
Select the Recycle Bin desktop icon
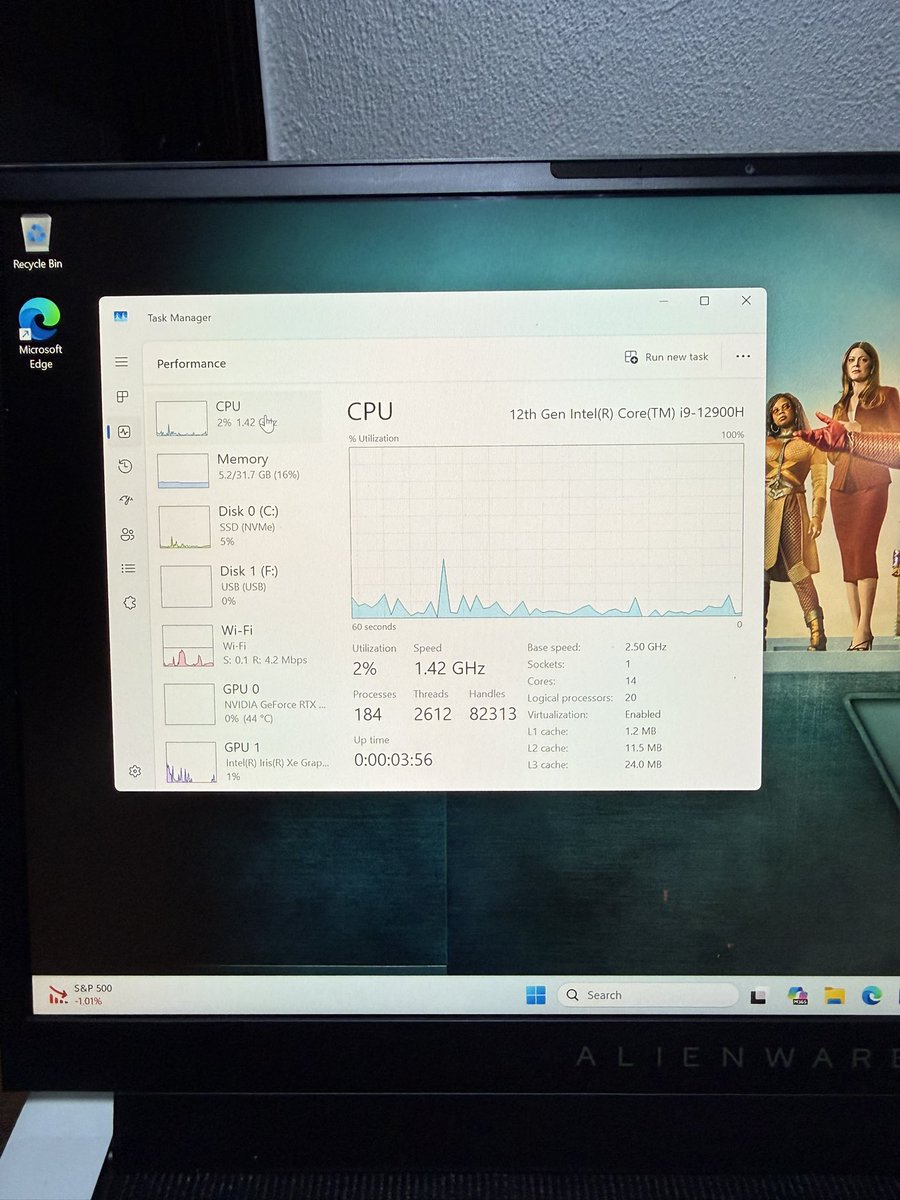(x=37, y=242)
